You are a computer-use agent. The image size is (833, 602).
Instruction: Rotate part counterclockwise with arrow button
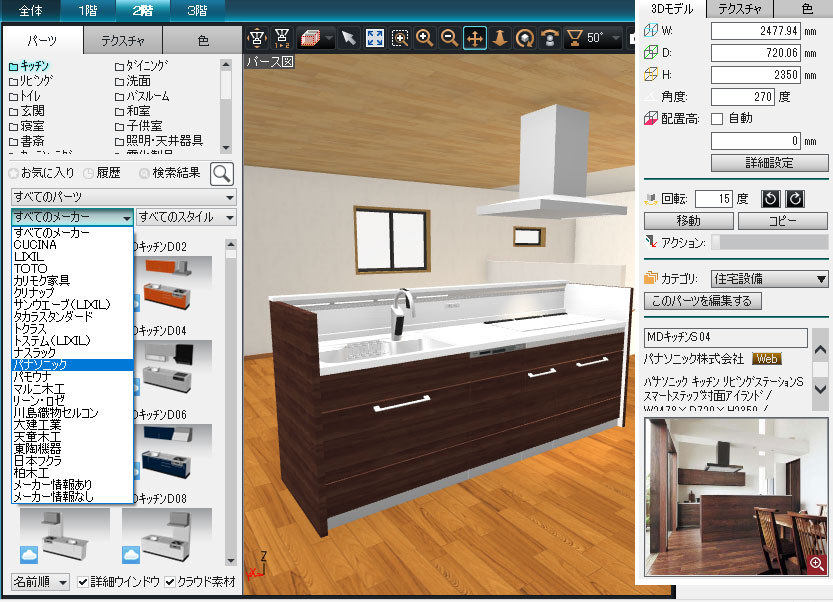(x=768, y=199)
